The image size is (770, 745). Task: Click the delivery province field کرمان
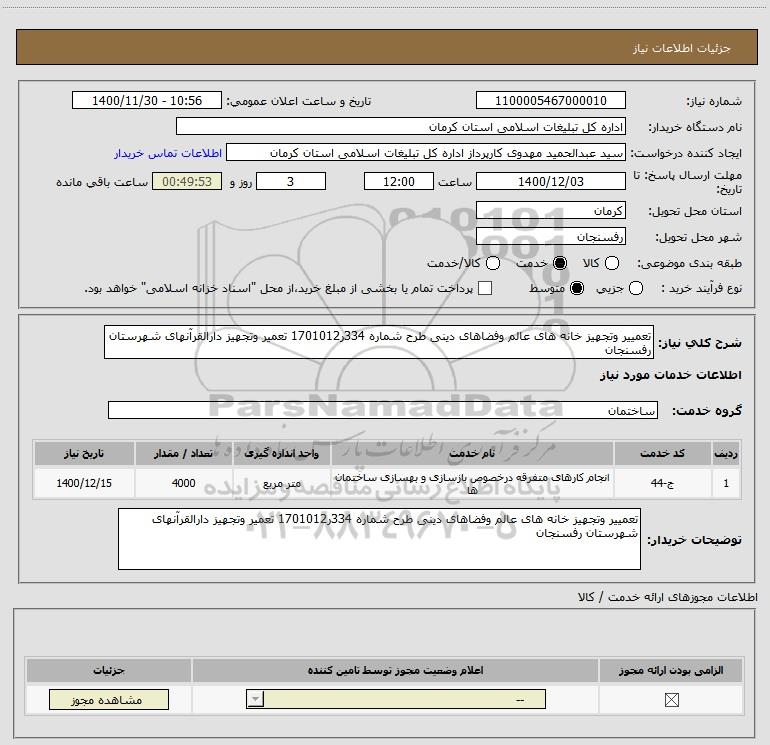[550, 210]
